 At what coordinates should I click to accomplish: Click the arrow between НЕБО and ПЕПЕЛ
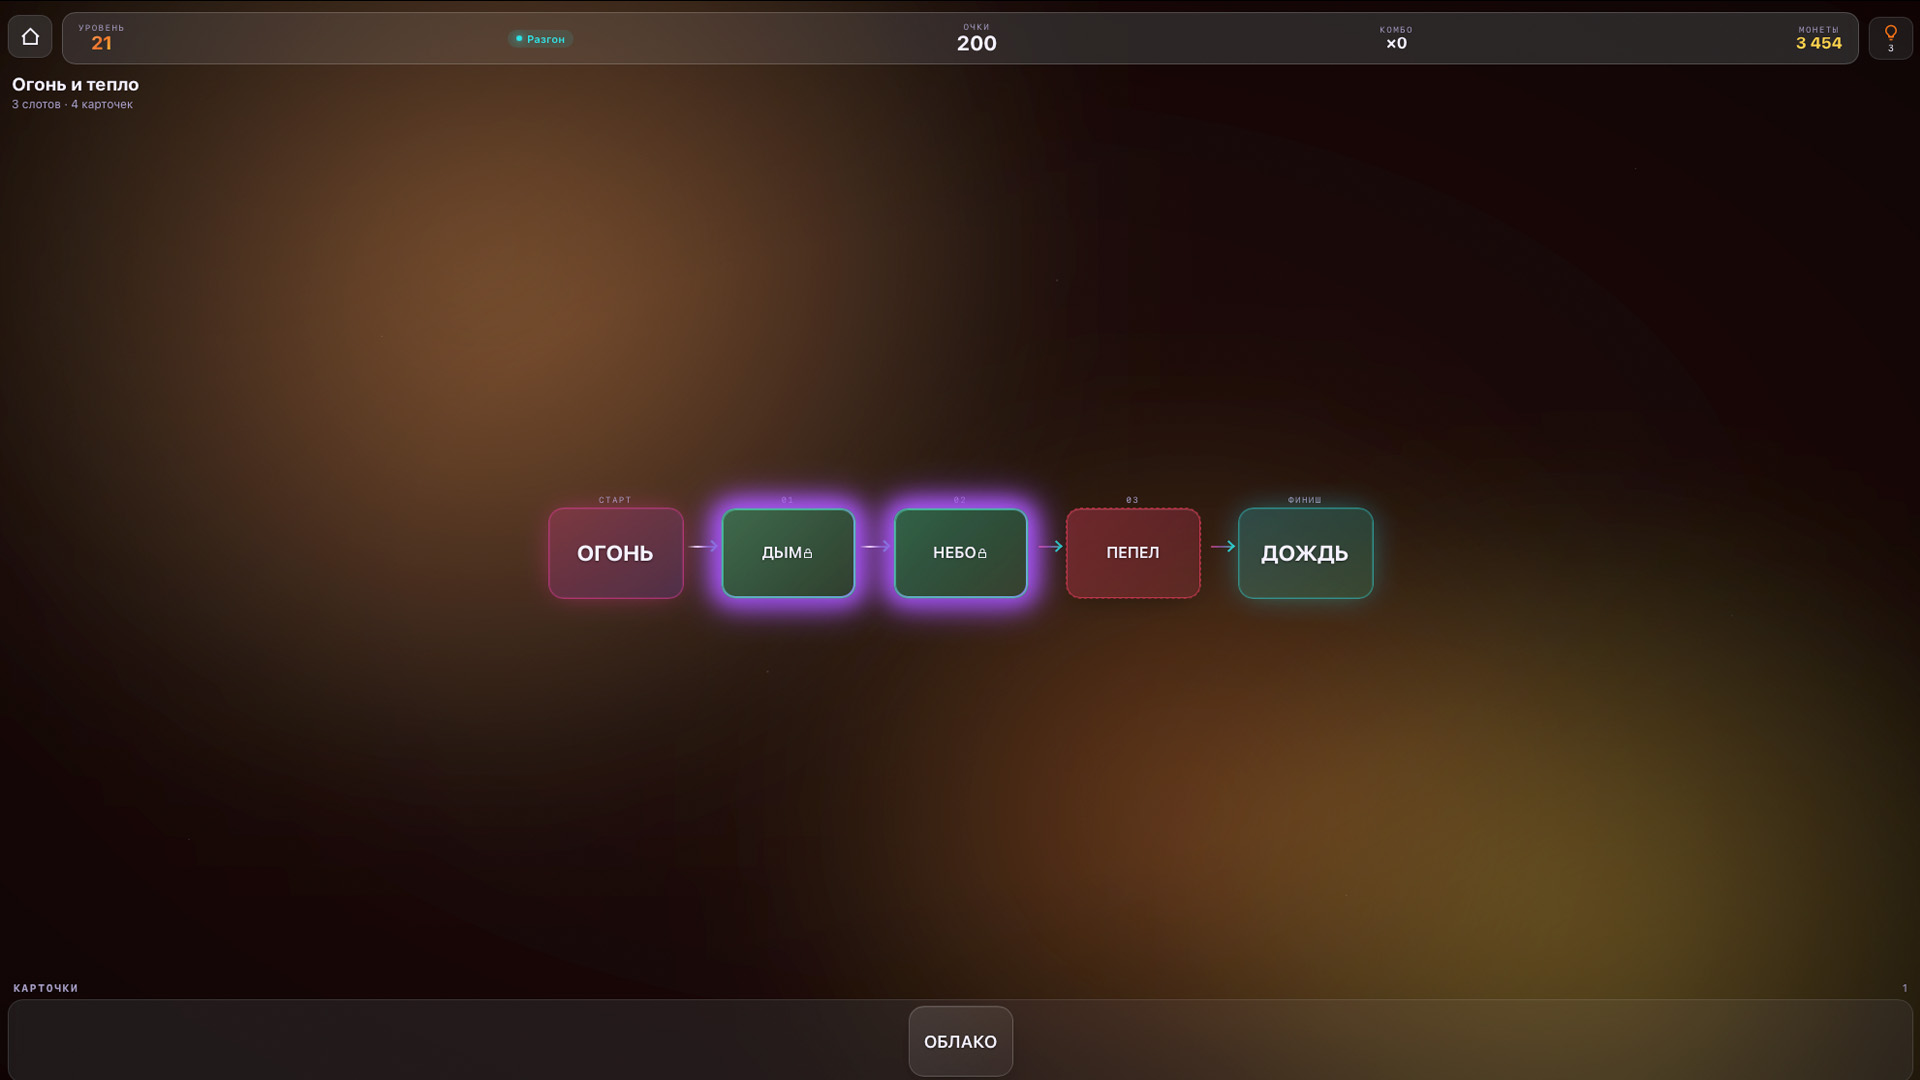point(1050,546)
